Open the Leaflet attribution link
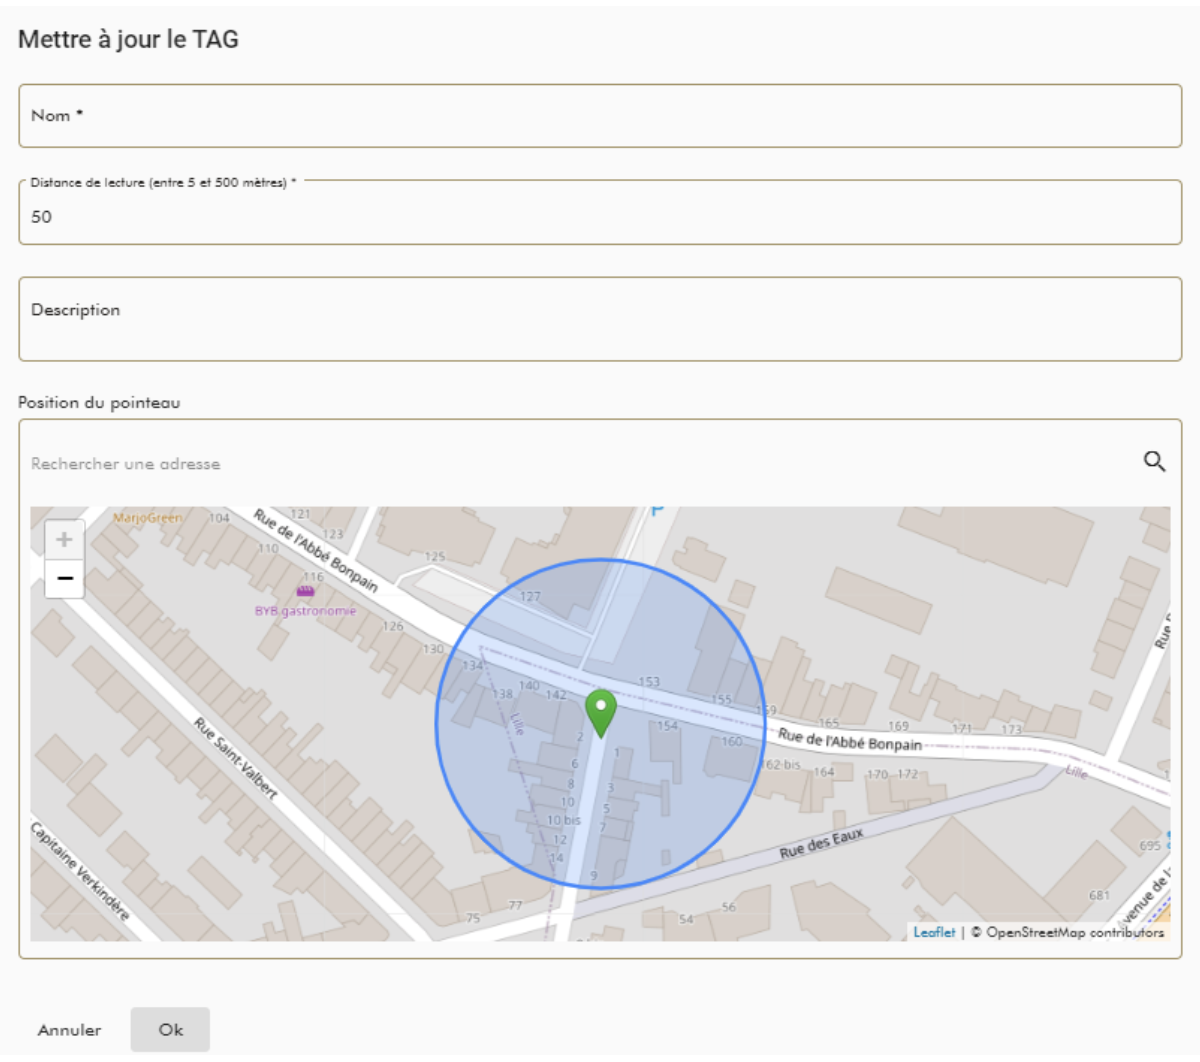 (x=934, y=932)
